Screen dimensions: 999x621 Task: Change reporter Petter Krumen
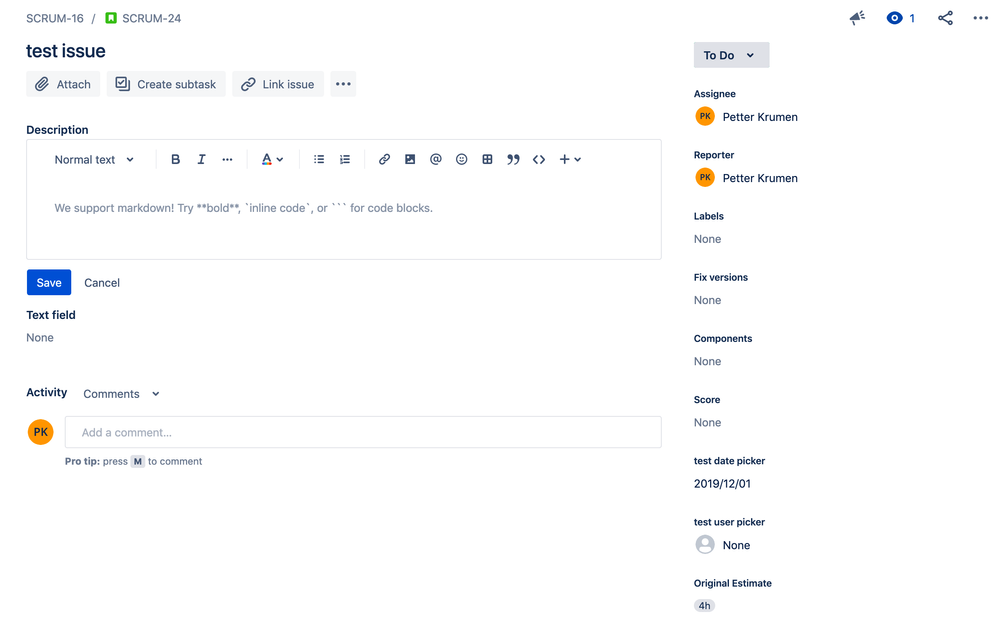[x=760, y=178]
